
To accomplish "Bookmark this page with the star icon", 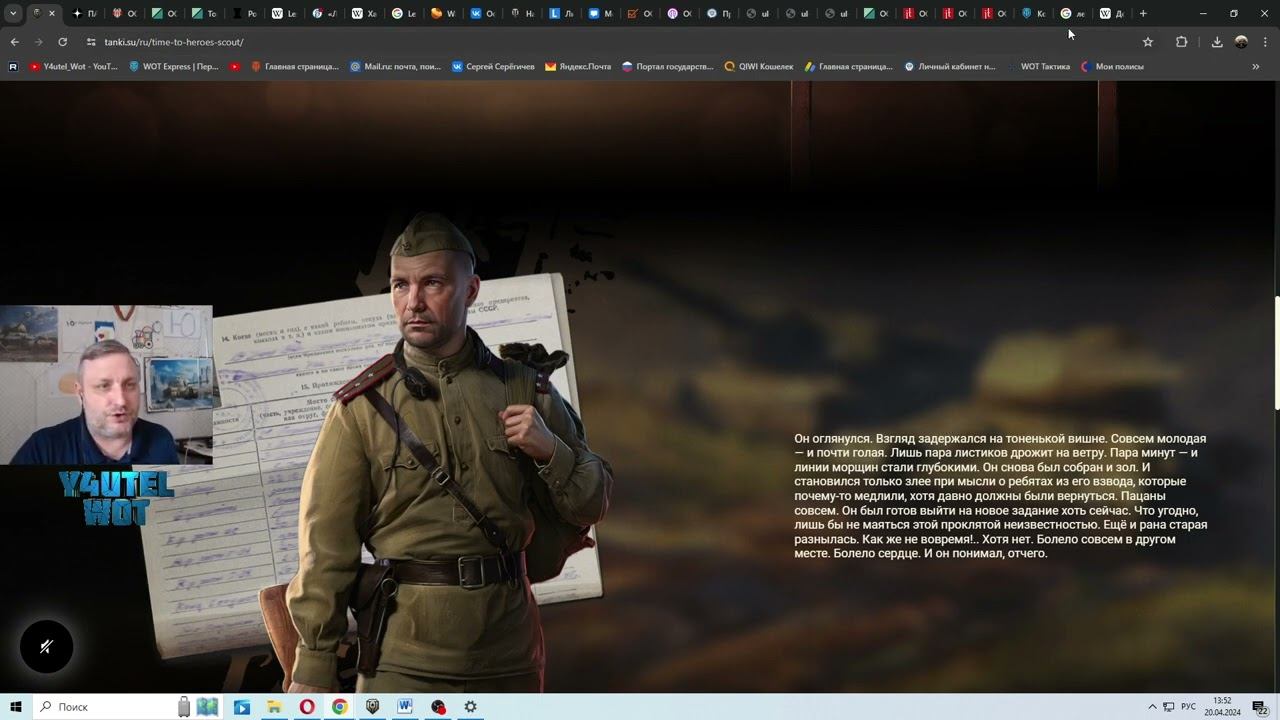I will tap(1148, 42).
